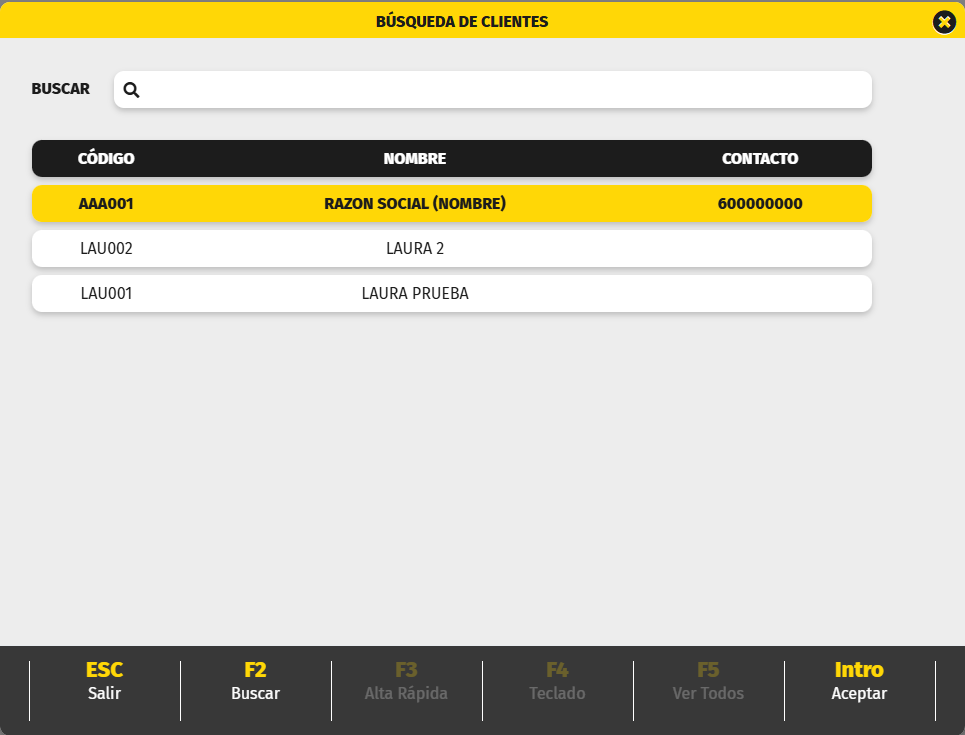Focus the Buscar text input field
The height and width of the screenshot is (735, 965).
click(x=500, y=90)
